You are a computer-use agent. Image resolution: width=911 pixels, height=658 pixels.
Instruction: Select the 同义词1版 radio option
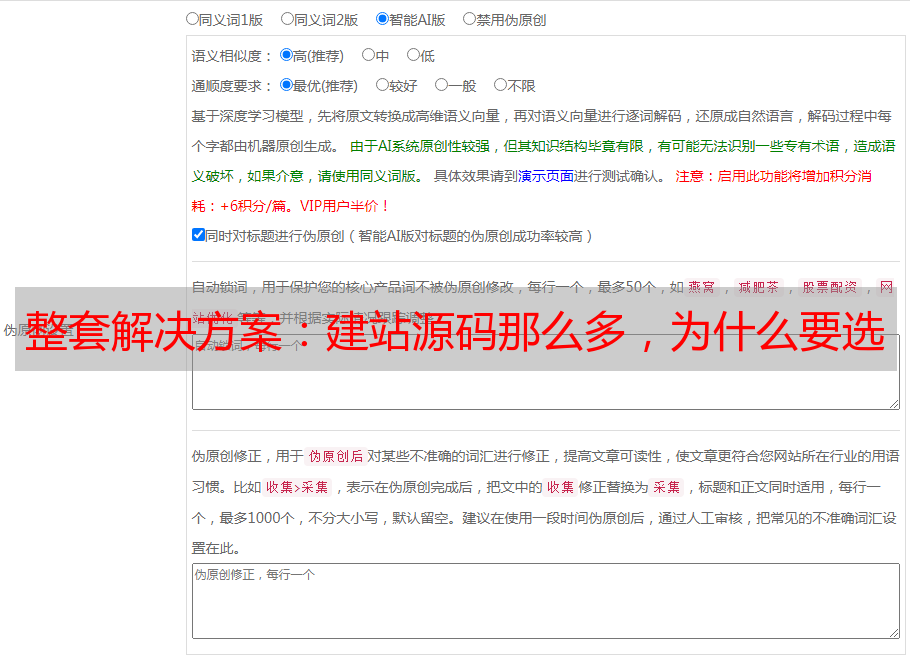click(192, 19)
